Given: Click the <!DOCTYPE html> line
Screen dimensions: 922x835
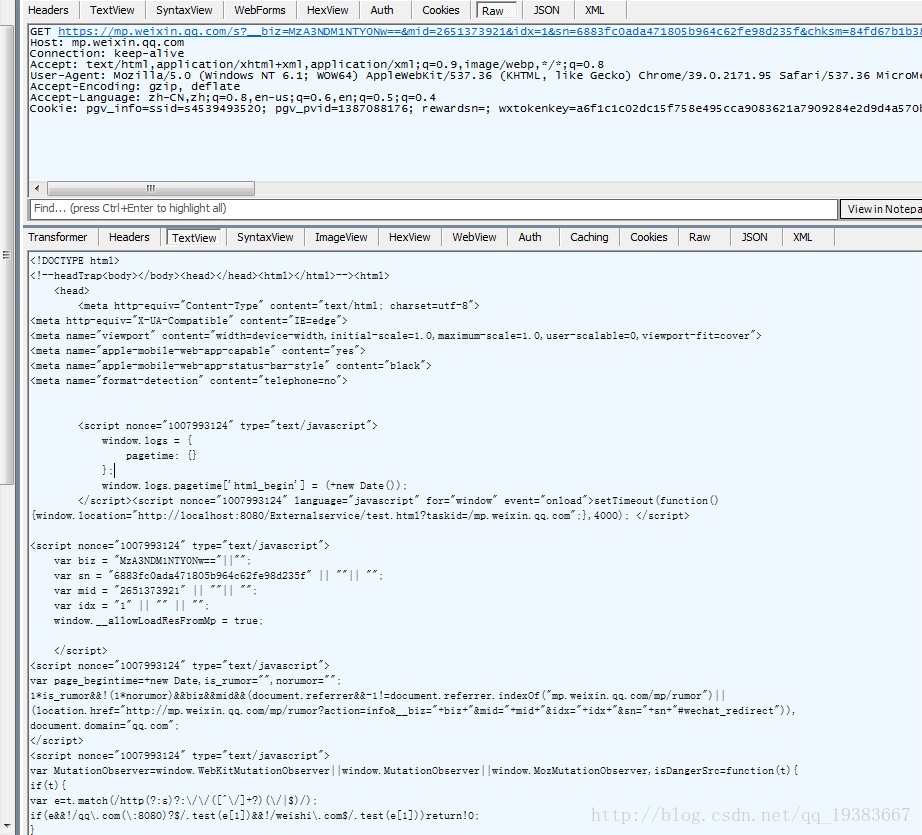Looking at the screenshot, I should tap(75, 260).
